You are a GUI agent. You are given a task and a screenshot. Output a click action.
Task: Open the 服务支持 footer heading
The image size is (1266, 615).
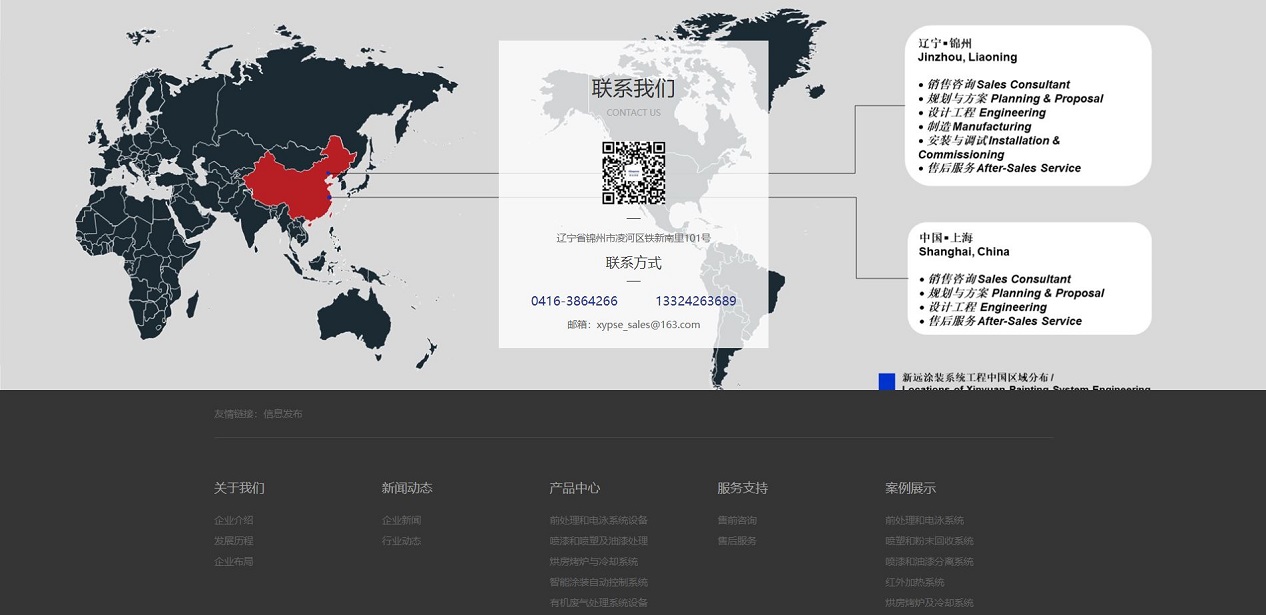743,488
